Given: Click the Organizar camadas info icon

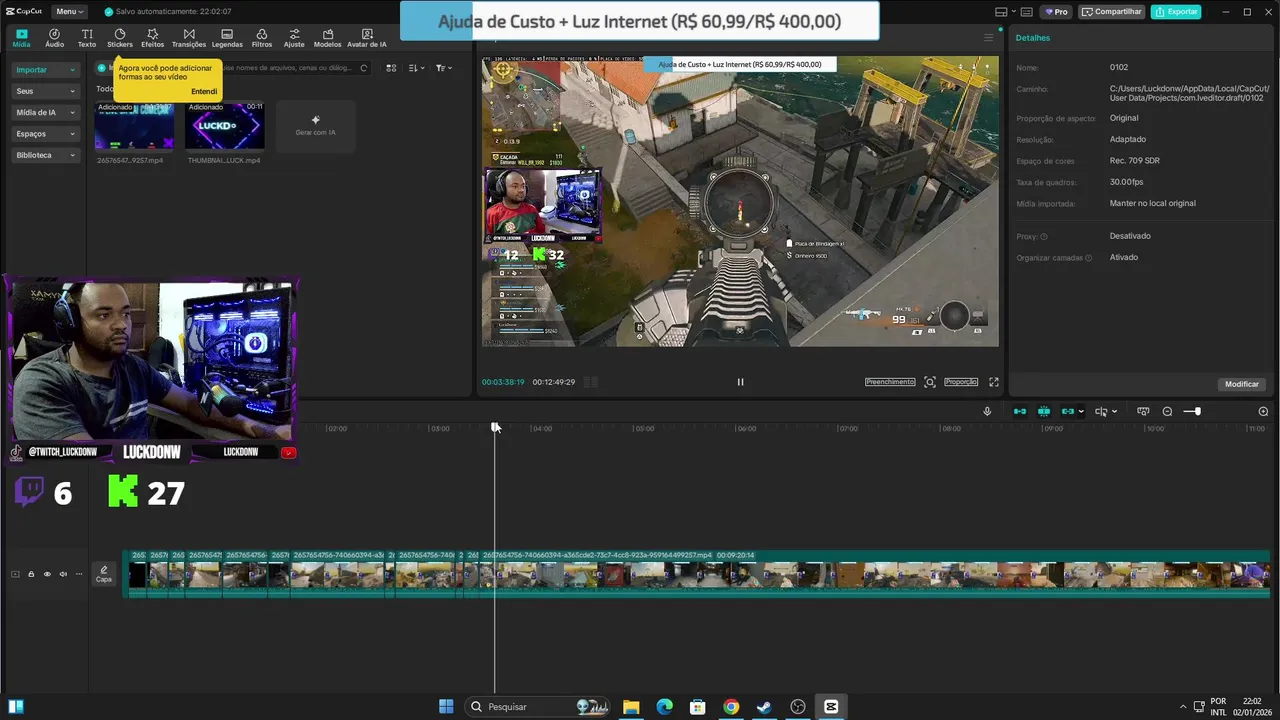Looking at the screenshot, I should pos(1091,258).
